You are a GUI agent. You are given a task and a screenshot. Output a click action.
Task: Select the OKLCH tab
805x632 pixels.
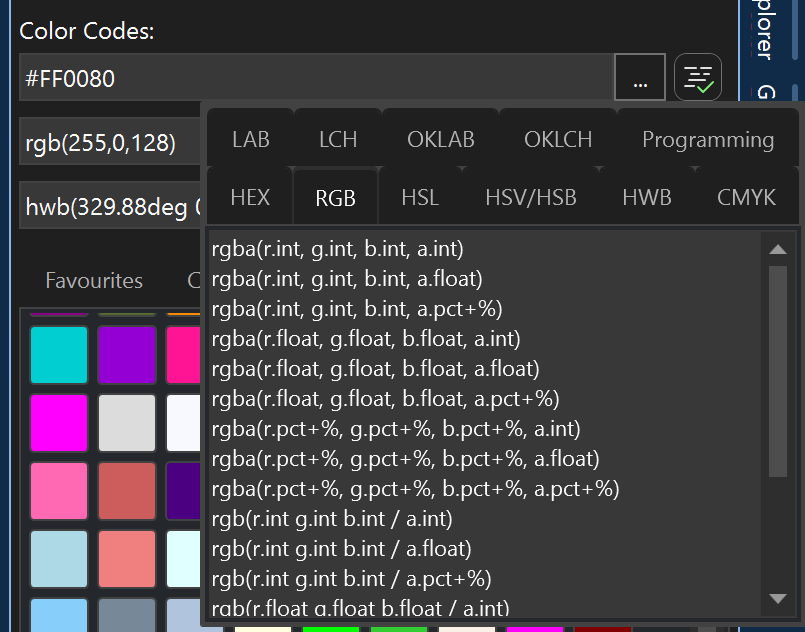point(558,139)
